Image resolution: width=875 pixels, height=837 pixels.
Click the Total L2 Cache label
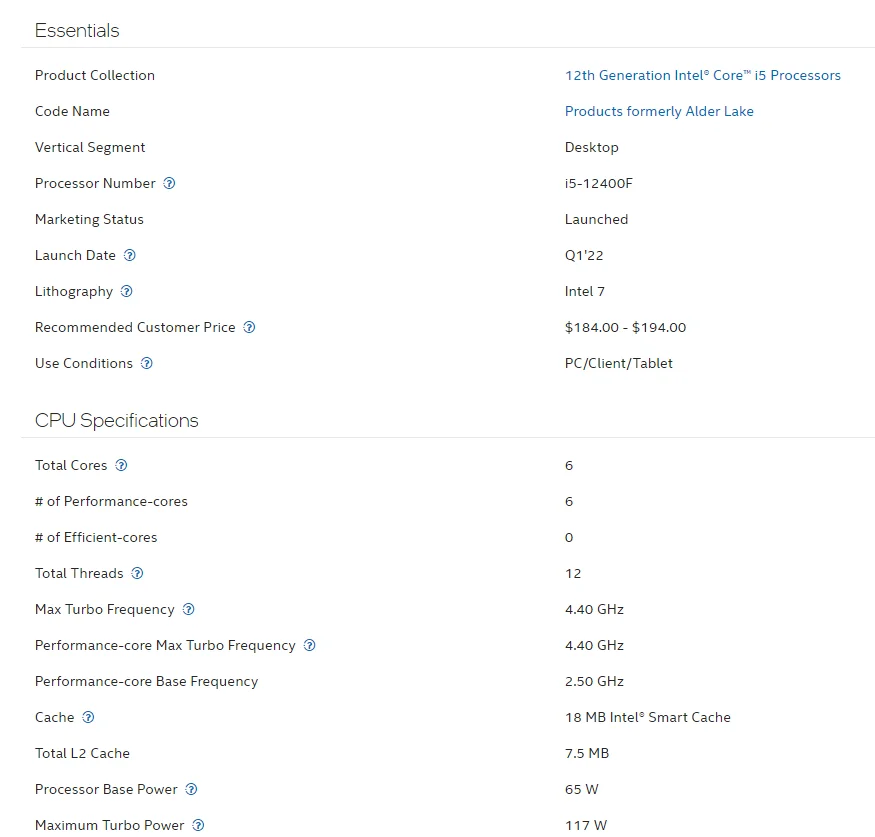[x=82, y=753]
